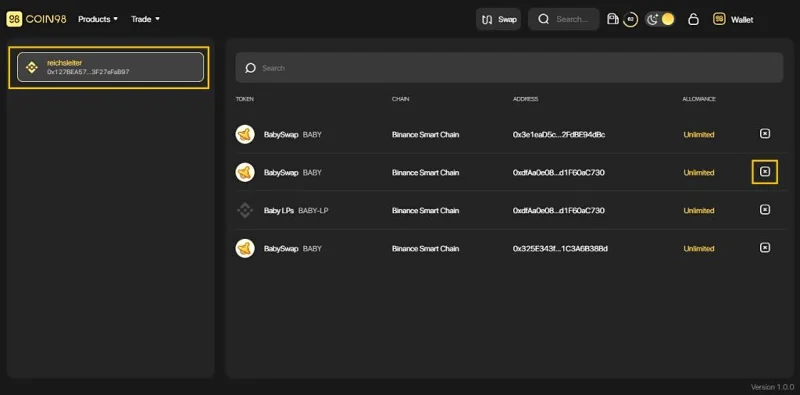The width and height of the screenshot is (800, 395).
Task: Click the Coin98 logo icon
Action: pyautogui.click(x=14, y=19)
